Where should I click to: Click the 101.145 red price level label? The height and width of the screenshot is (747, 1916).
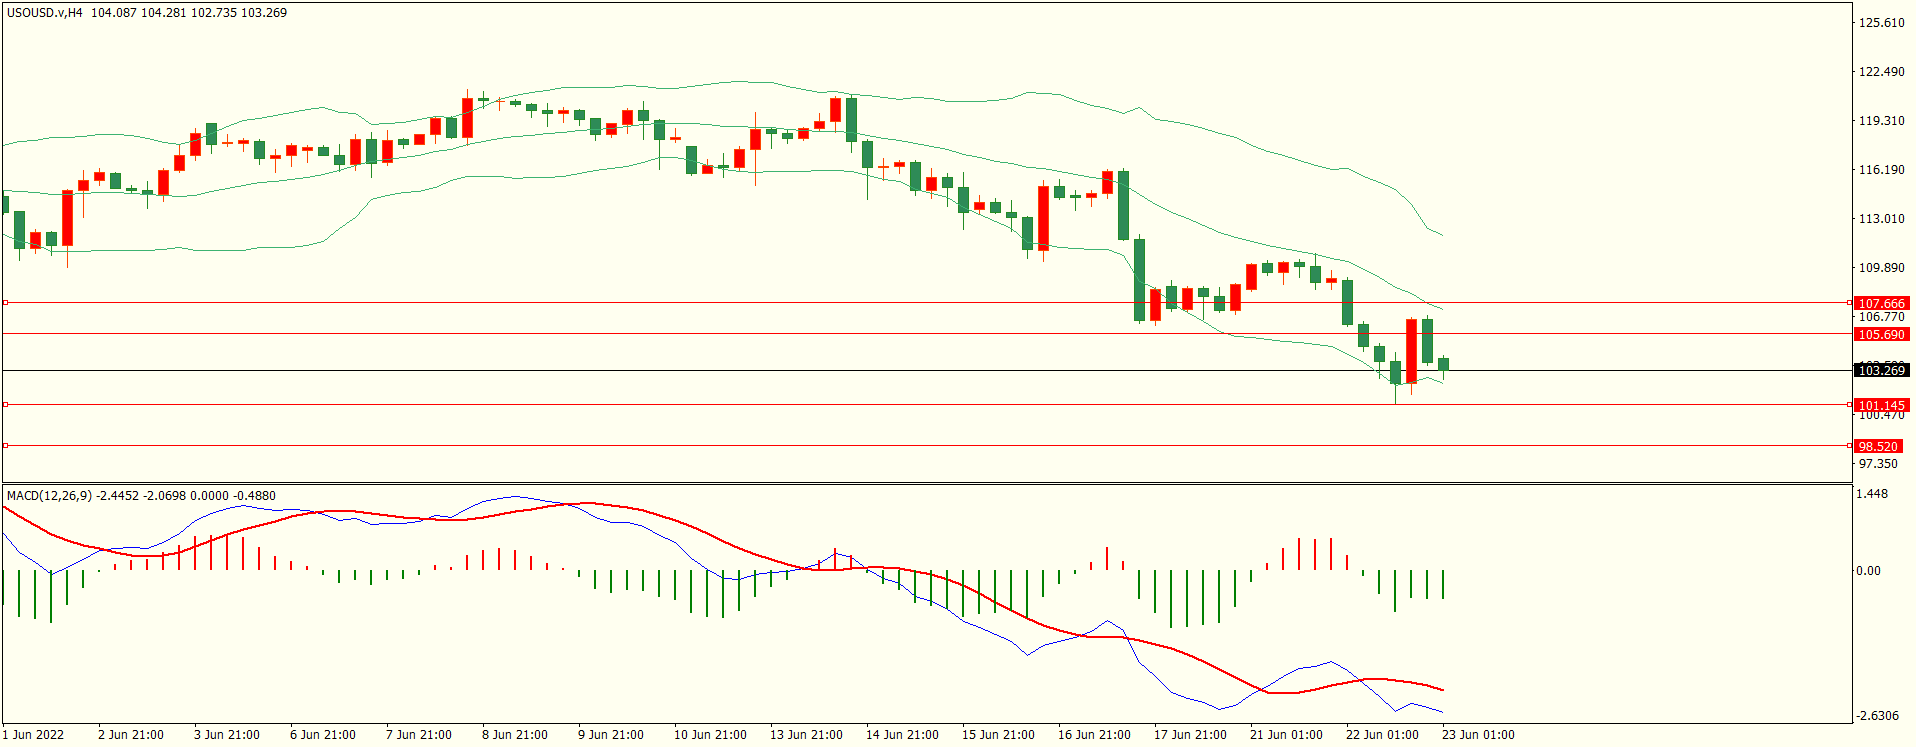point(1881,405)
